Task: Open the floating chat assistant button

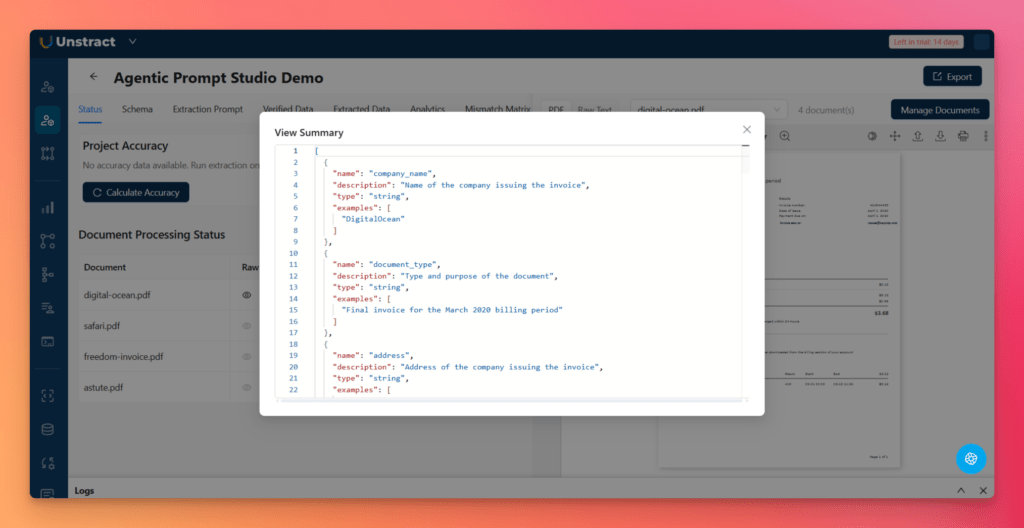Action: coord(969,458)
